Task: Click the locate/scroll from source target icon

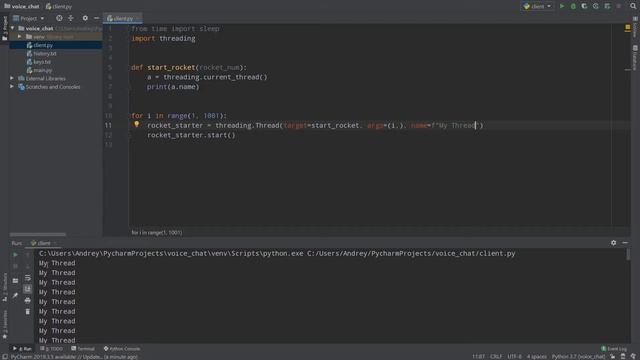Action: tap(59, 18)
